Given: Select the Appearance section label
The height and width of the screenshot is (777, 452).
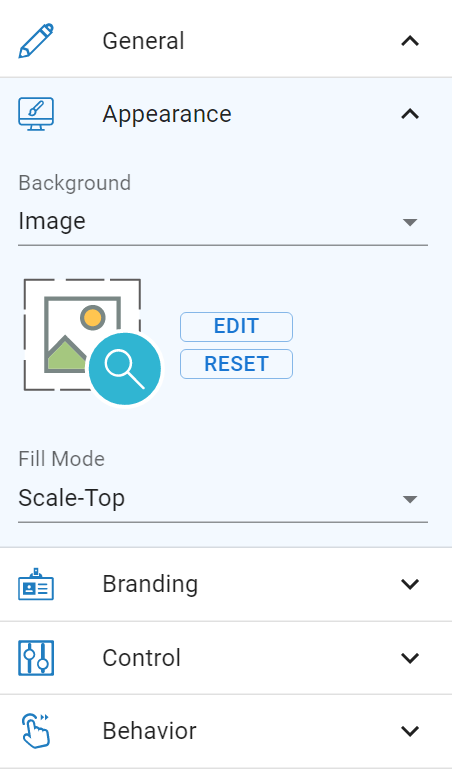Looking at the screenshot, I should pos(167,114).
